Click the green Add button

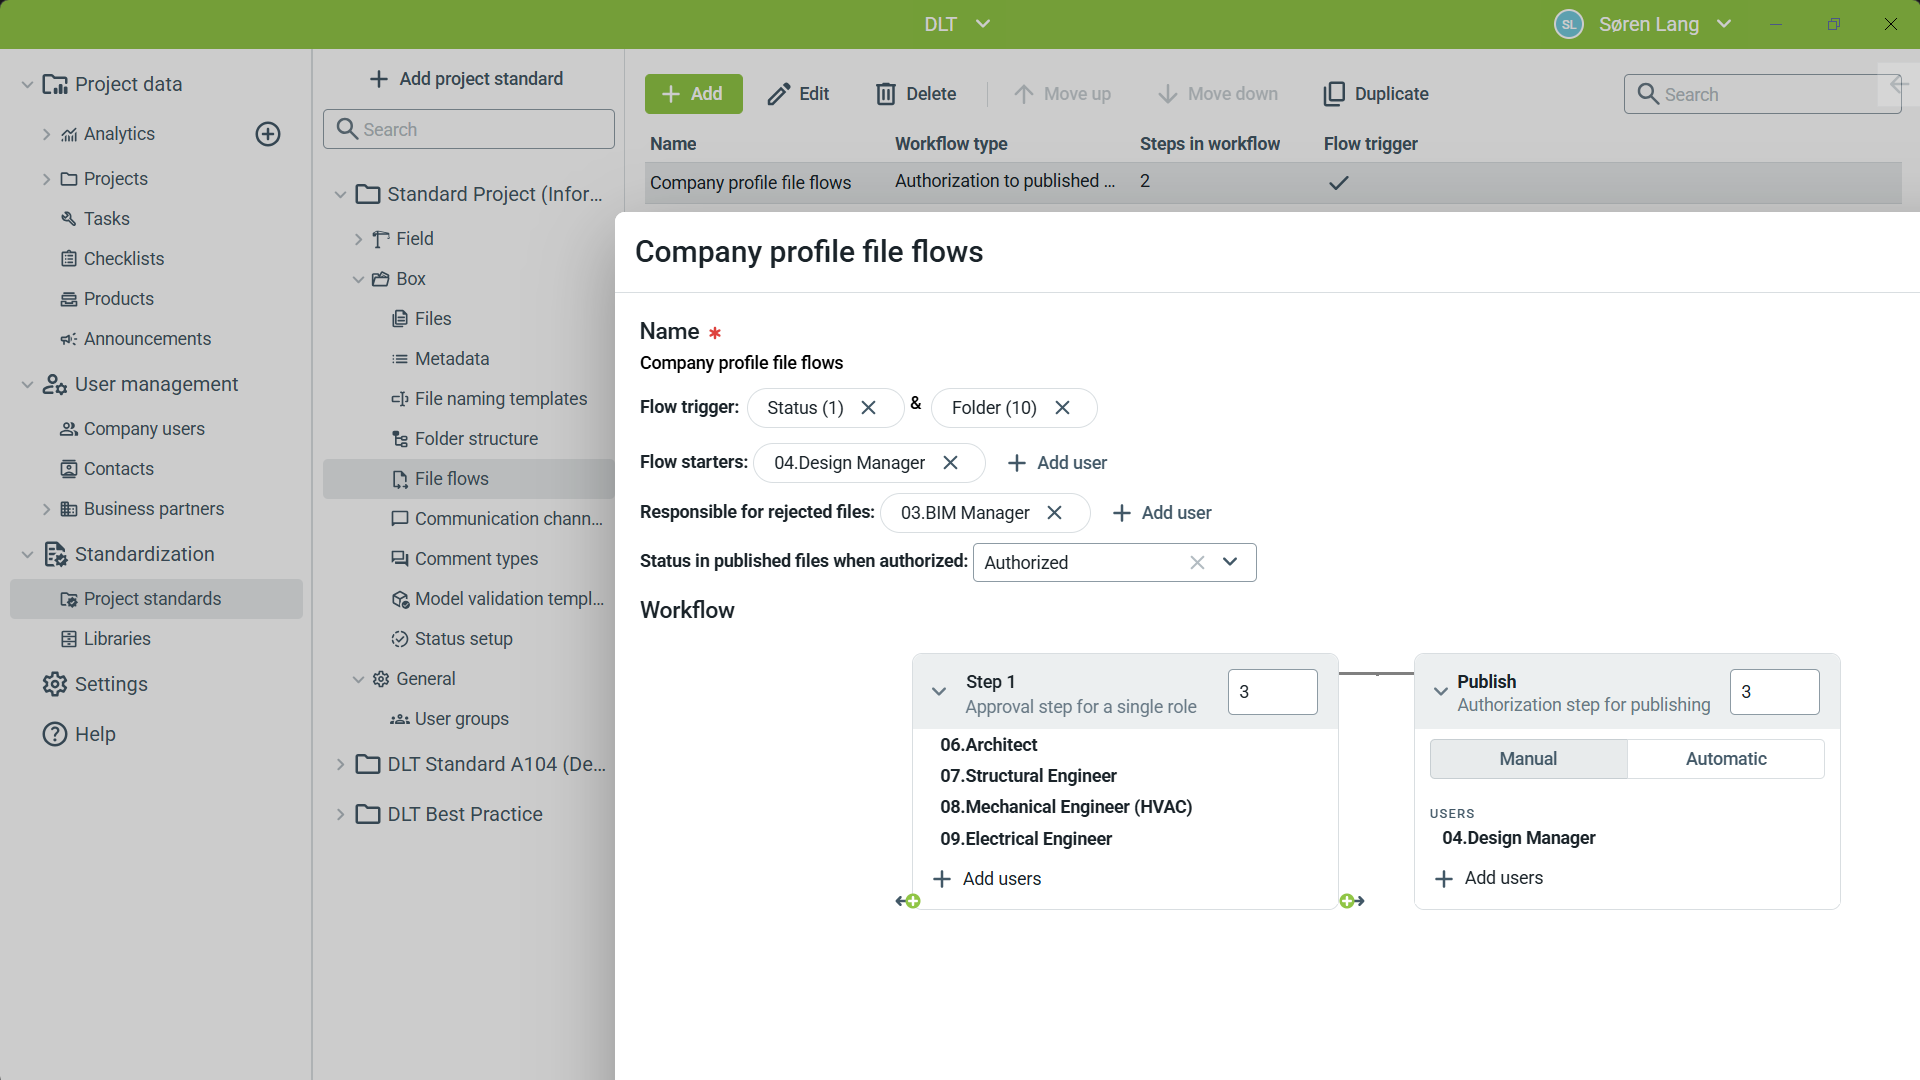click(x=693, y=94)
